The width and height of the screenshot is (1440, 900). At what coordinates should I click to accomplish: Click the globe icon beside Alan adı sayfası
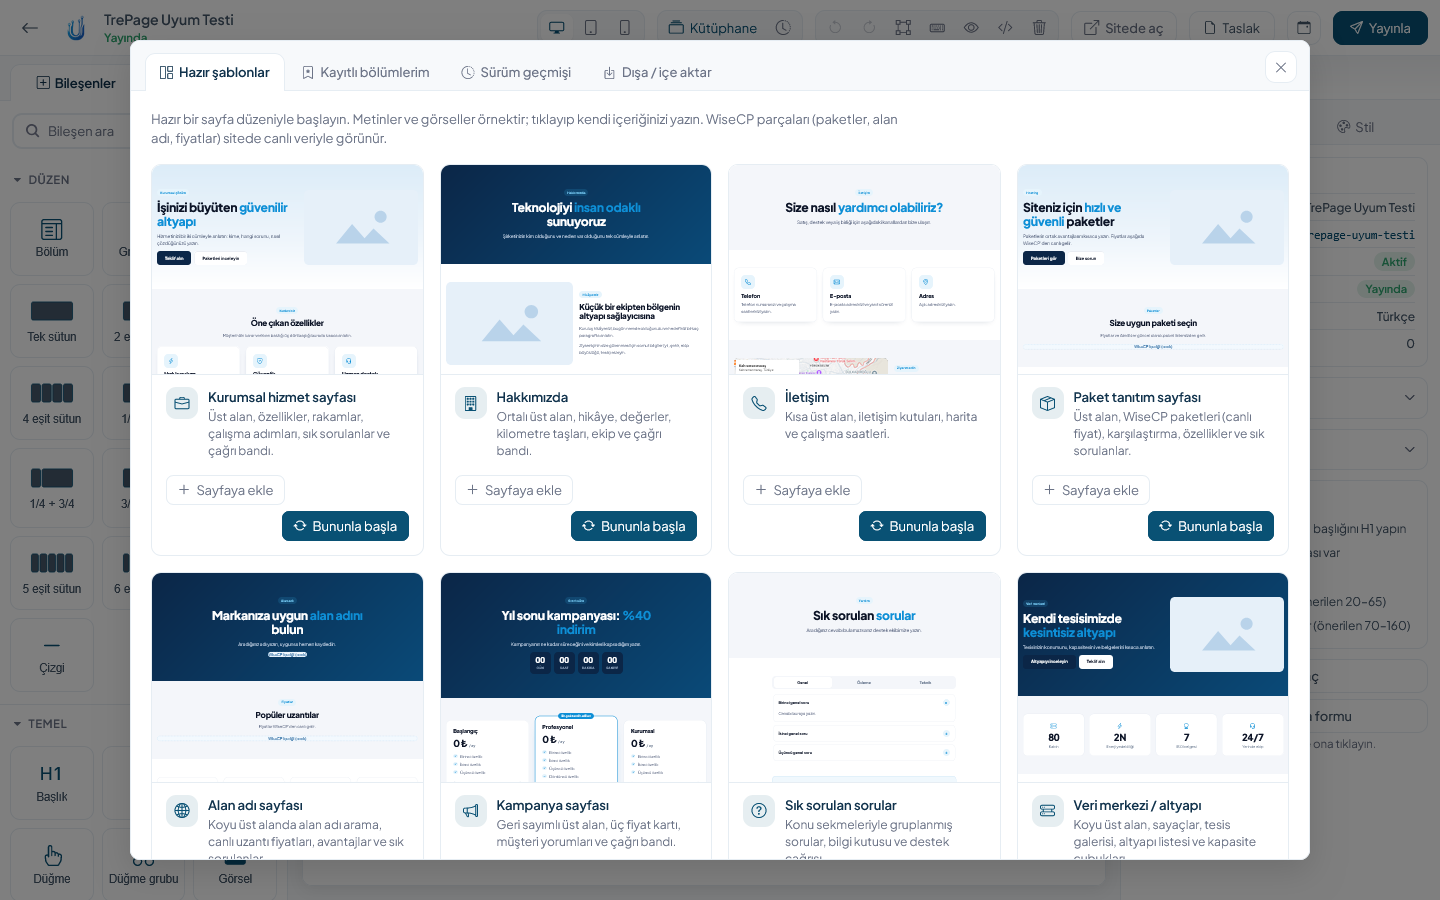point(182,811)
